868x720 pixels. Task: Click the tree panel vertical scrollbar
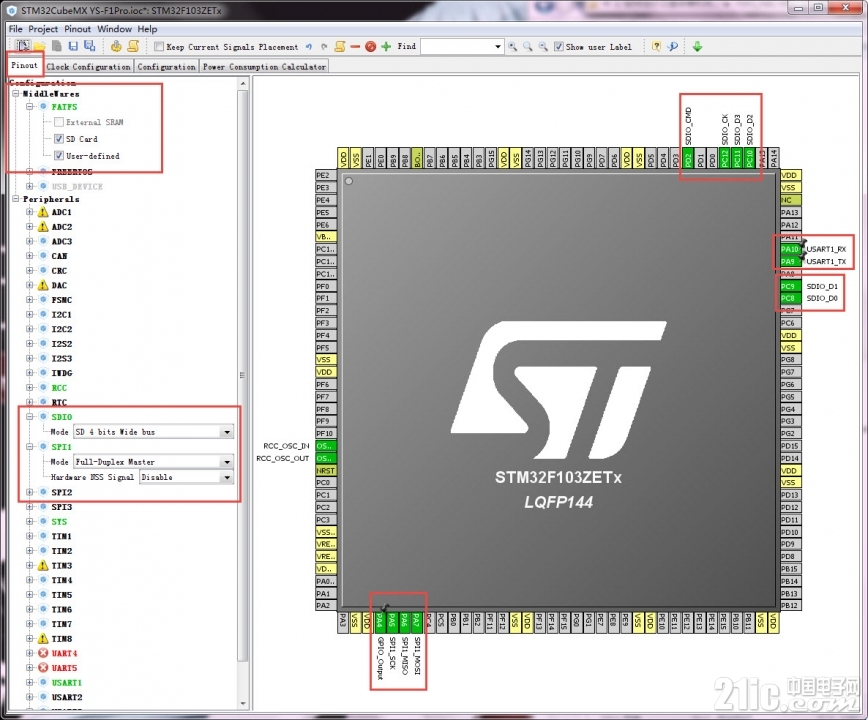(x=242, y=376)
